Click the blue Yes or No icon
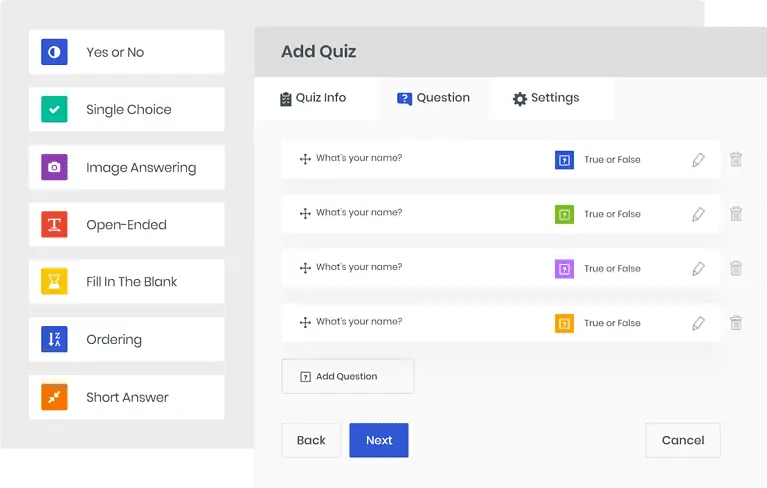This screenshot has height=488, width=767. coord(54,52)
